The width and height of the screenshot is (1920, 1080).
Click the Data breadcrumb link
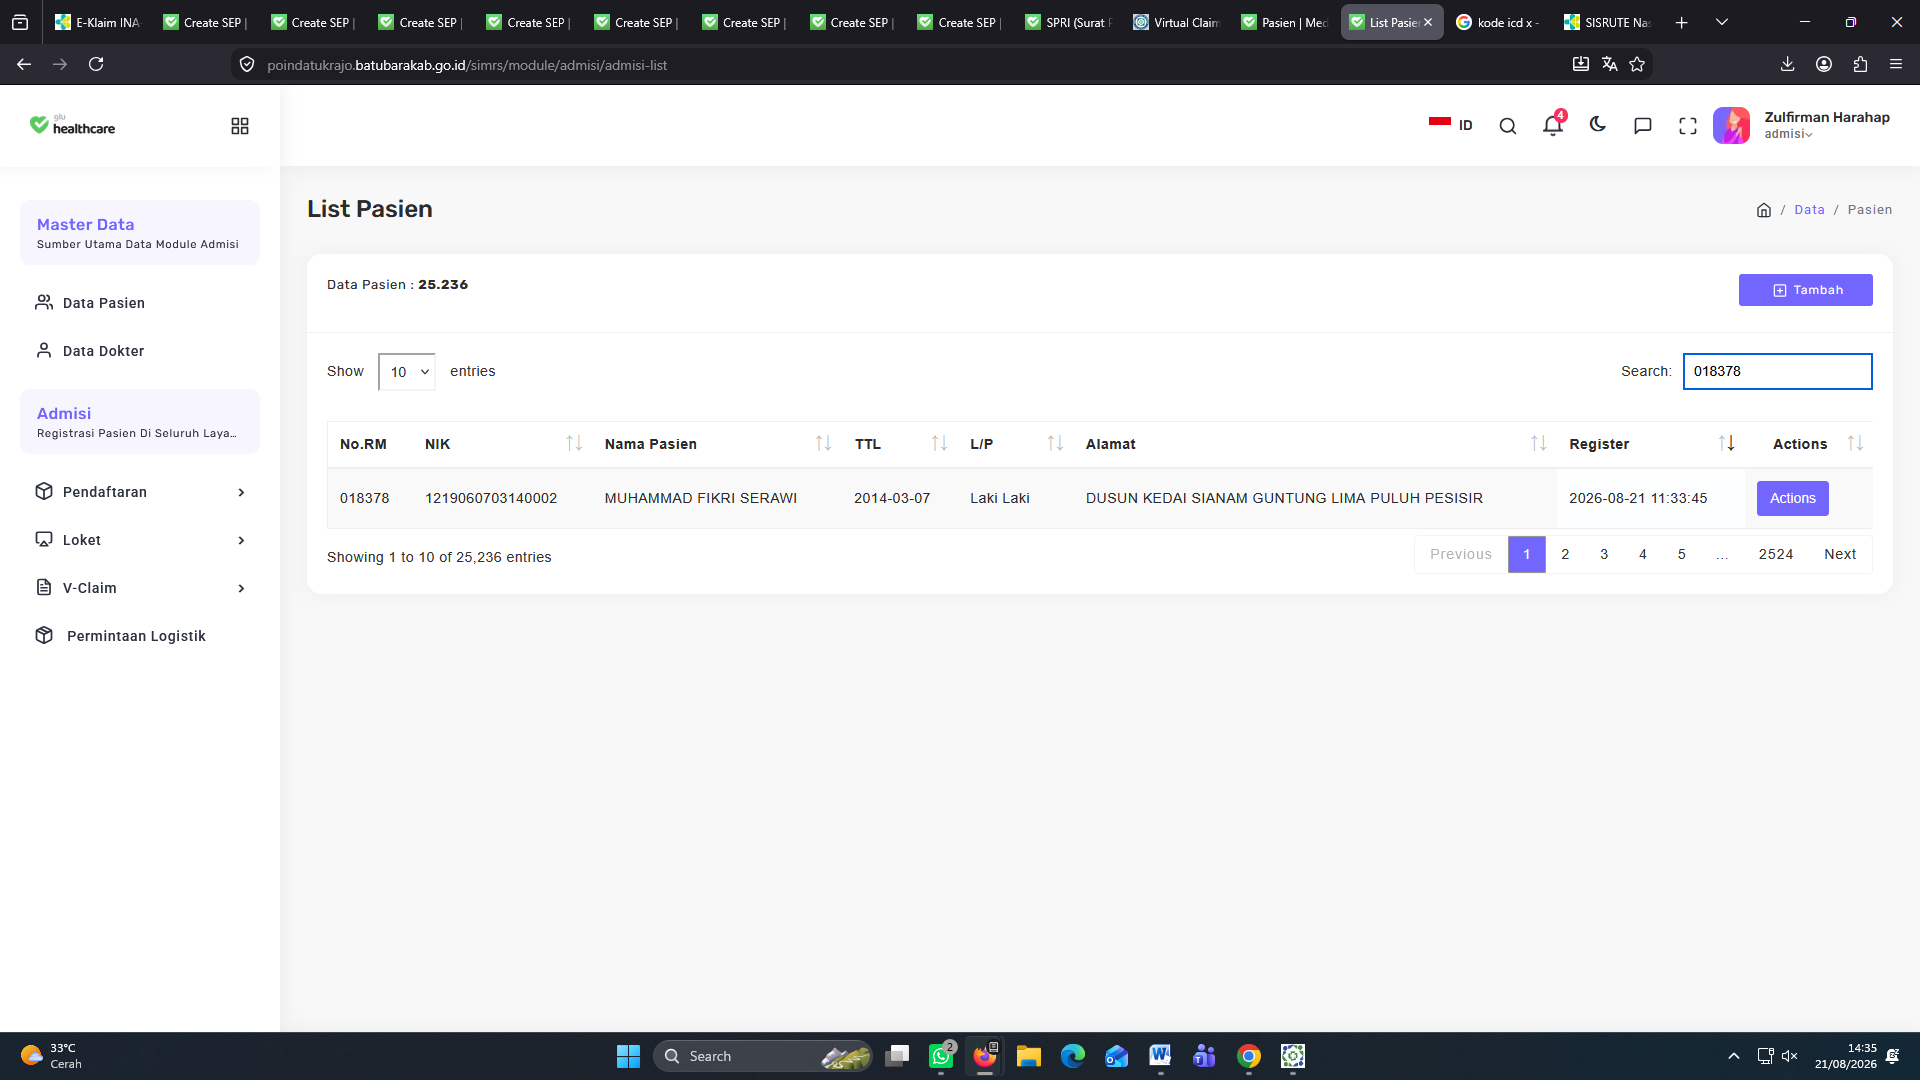[1809, 210]
